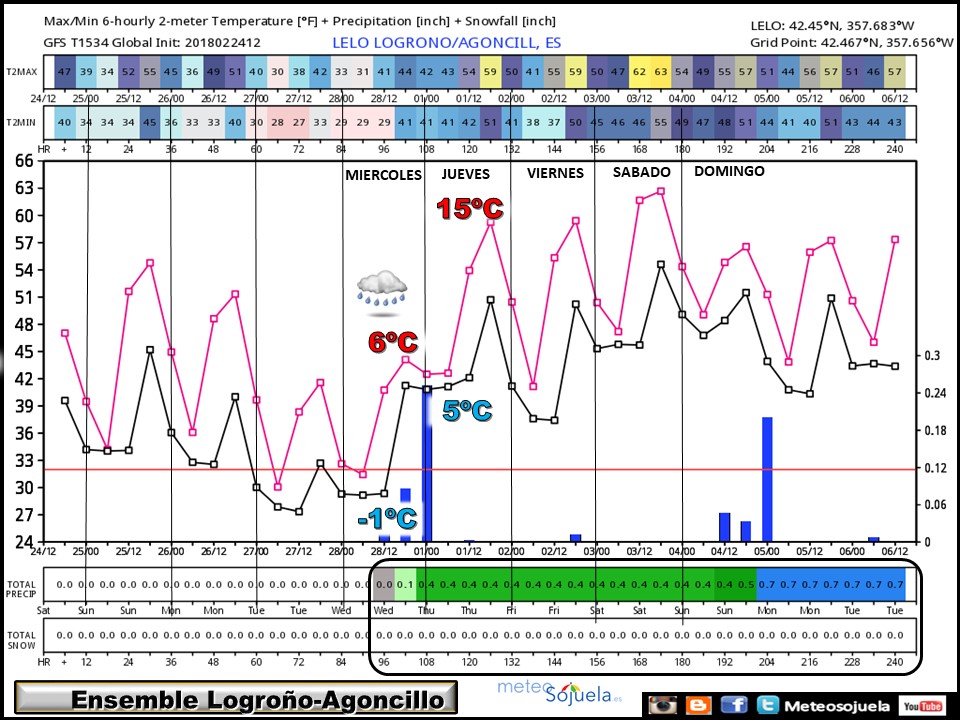Image resolution: width=960 pixels, height=720 pixels.
Task: Click the tall blue precipitation bar at 01/00
Action: [x=427, y=464]
